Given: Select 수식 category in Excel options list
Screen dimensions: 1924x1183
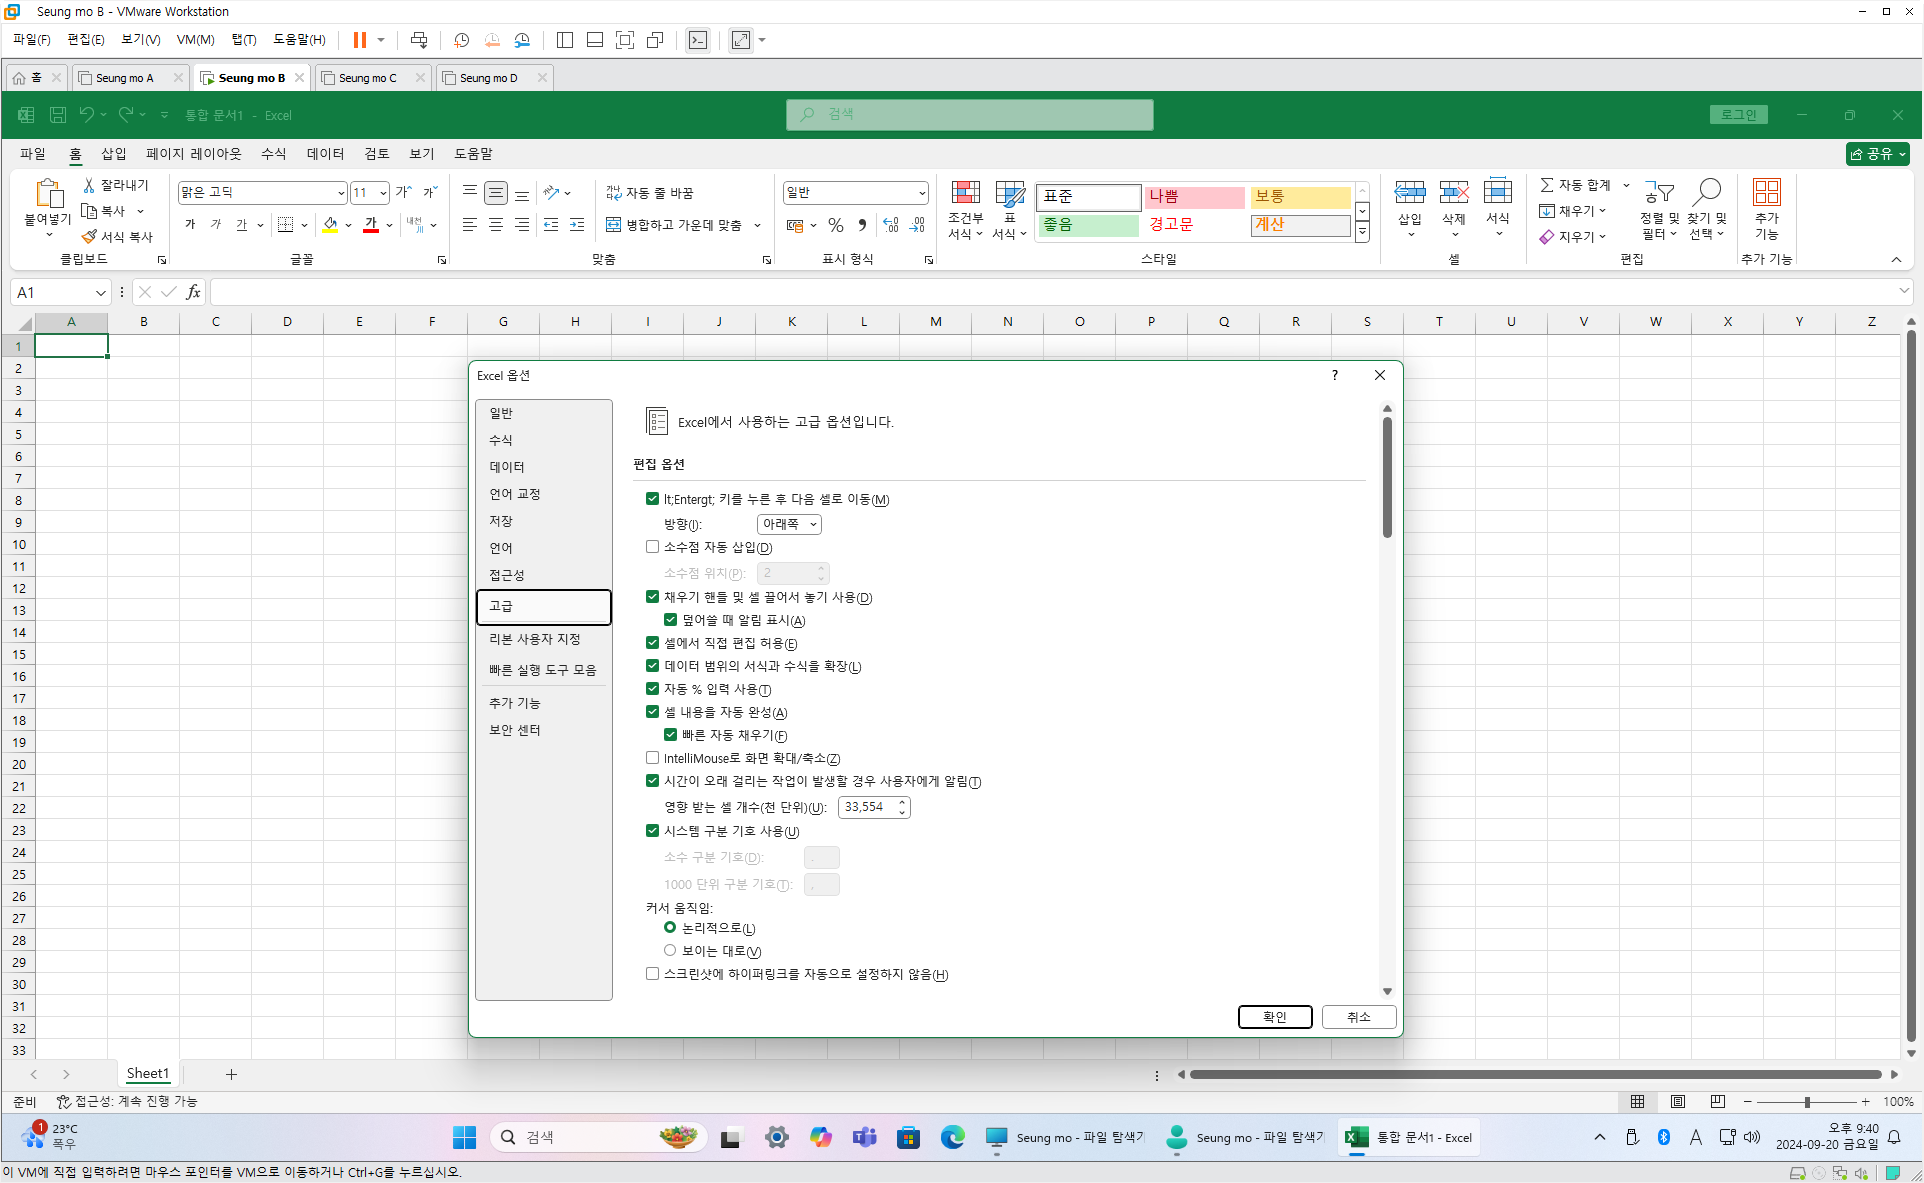Looking at the screenshot, I should tap(501, 440).
